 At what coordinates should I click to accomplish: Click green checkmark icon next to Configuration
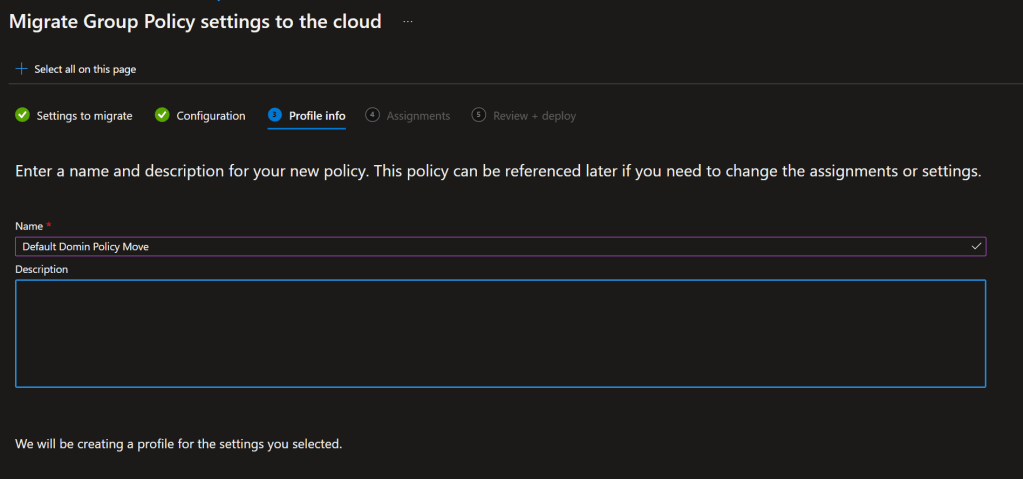(162, 115)
